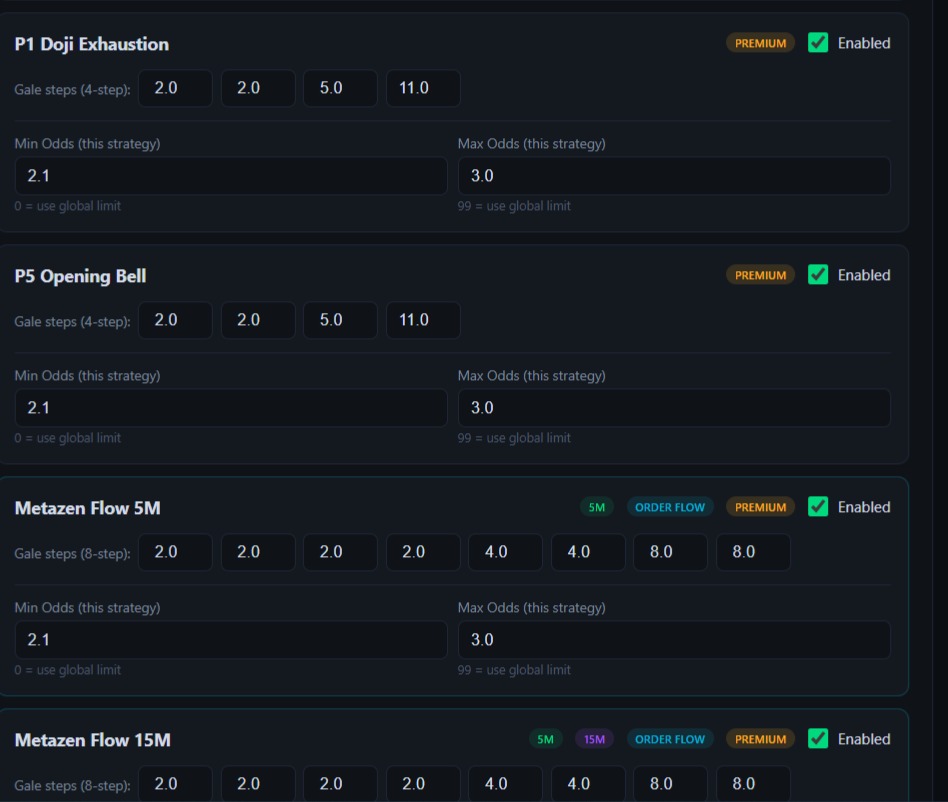The width and height of the screenshot is (948, 802).
Task: Focus Min Odds field in Metazen Flow 5M
Action: [231, 640]
